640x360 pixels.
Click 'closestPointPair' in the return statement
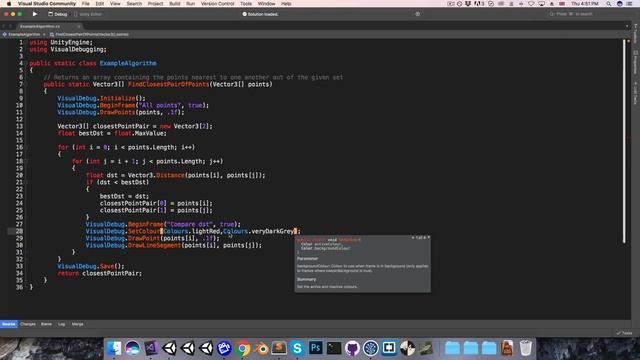[111, 273]
